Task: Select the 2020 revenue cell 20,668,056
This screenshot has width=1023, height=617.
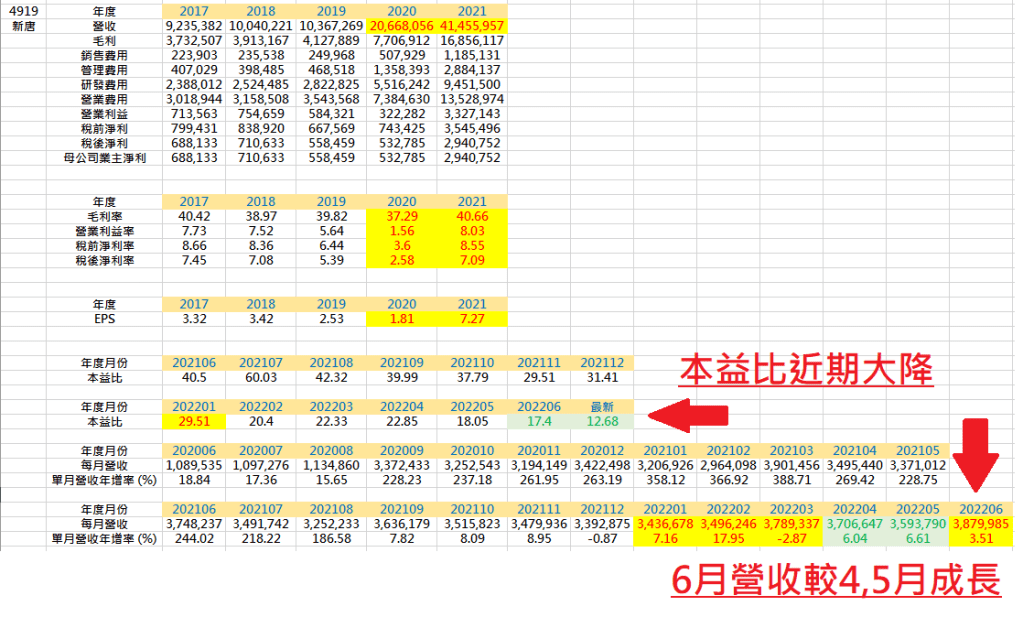Action: (x=401, y=24)
